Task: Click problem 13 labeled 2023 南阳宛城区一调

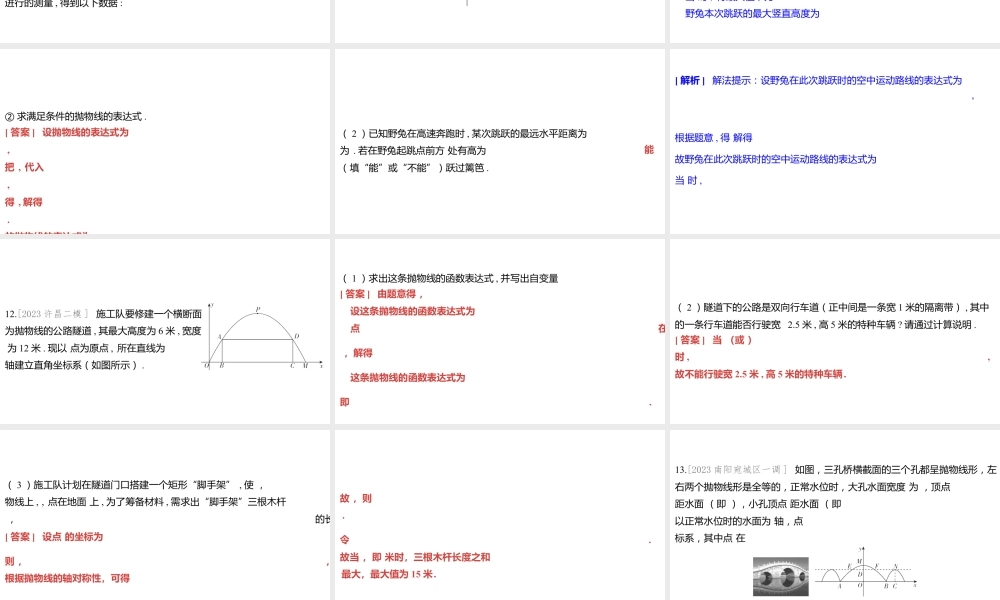Action: point(730,467)
